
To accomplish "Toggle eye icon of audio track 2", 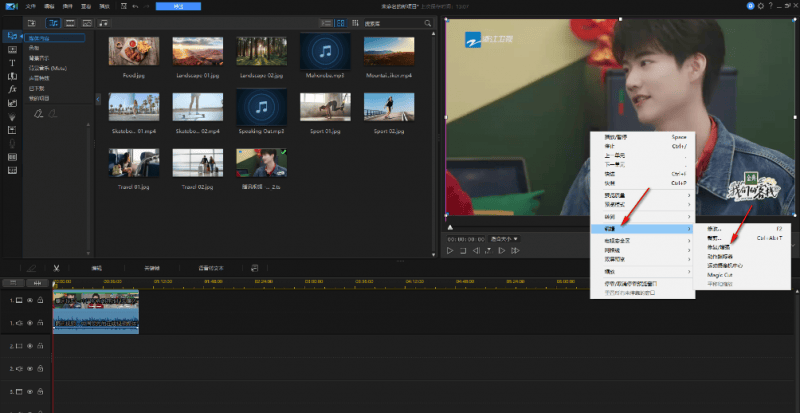I will click(30, 369).
